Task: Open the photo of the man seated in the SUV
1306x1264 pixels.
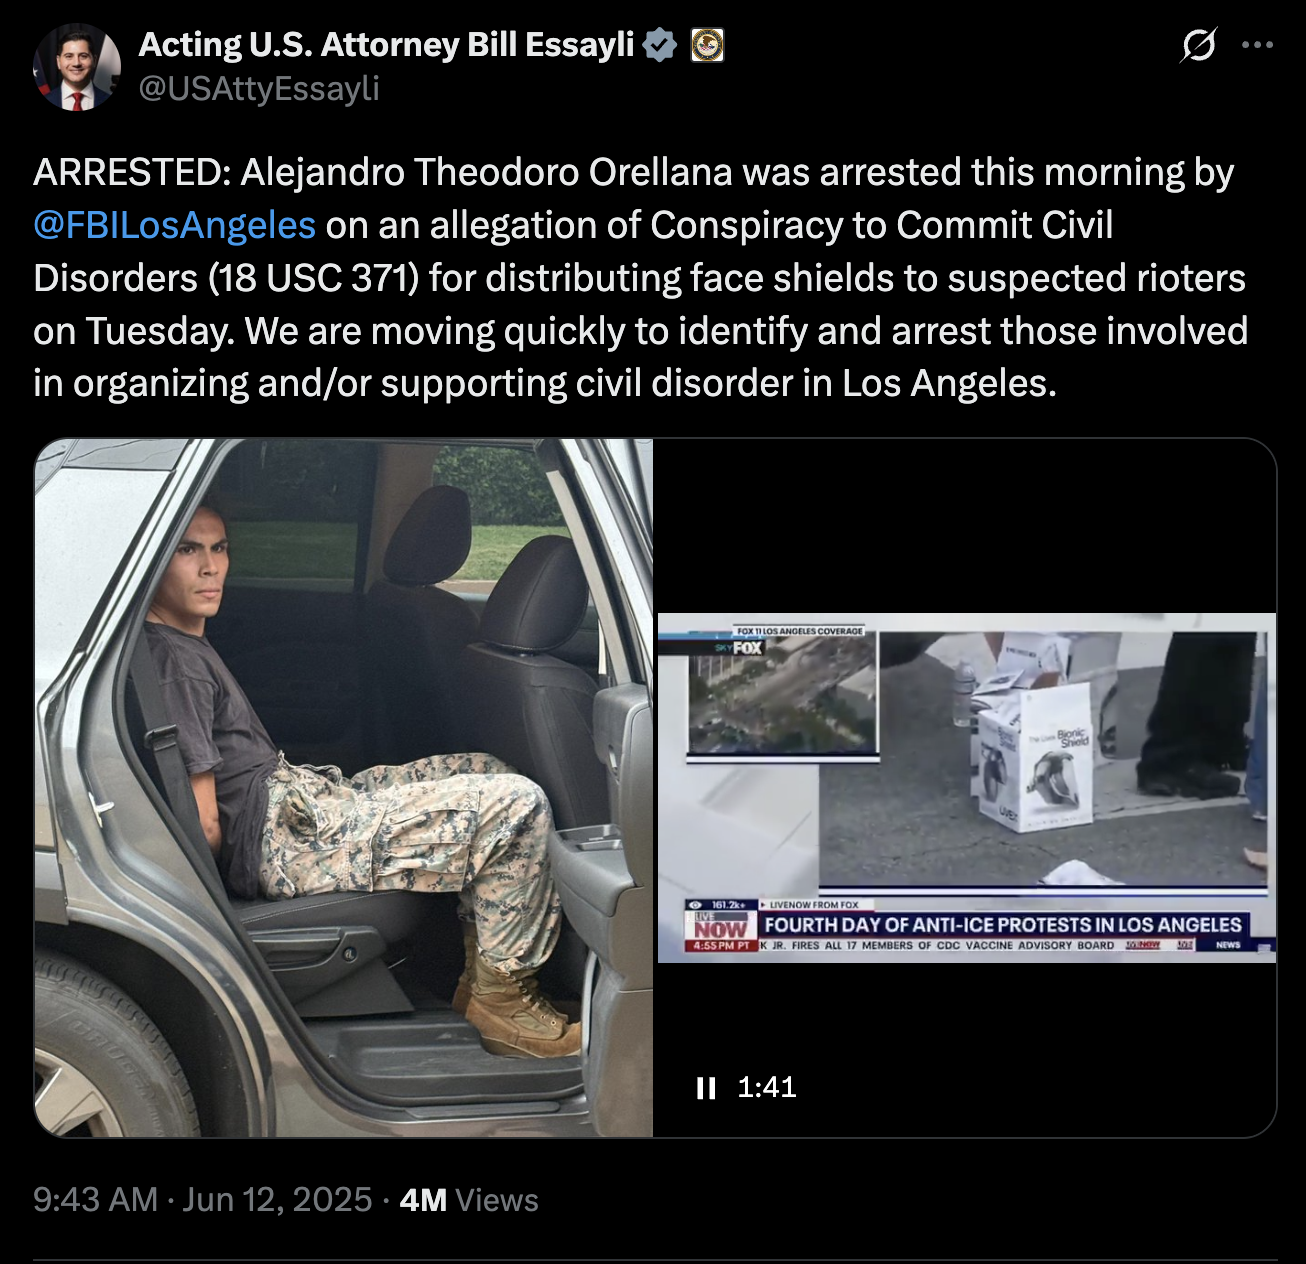Action: tap(344, 788)
